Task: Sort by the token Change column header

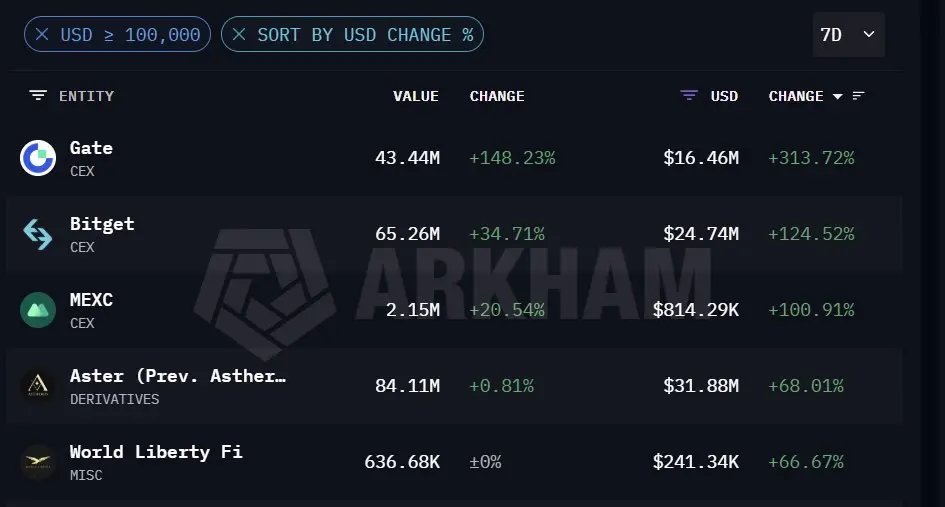Action: pos(497,96)
